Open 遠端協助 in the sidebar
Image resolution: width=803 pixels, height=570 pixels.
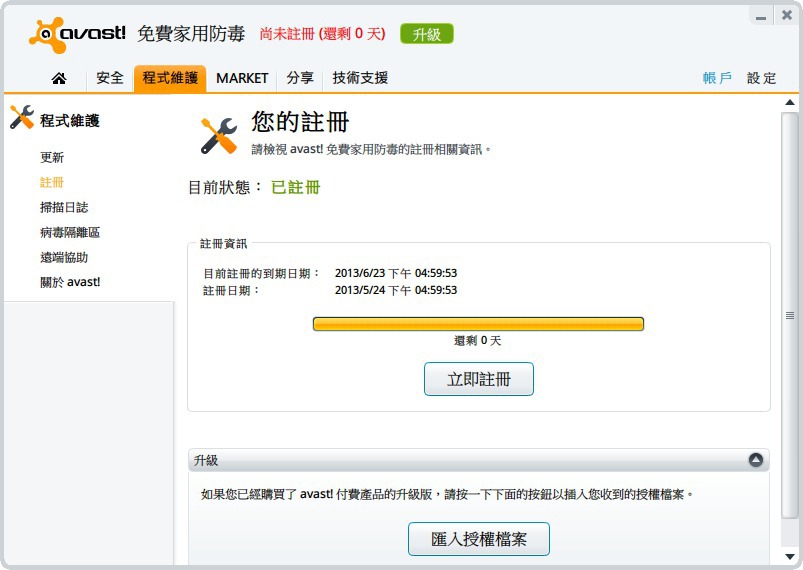point(64,257)
